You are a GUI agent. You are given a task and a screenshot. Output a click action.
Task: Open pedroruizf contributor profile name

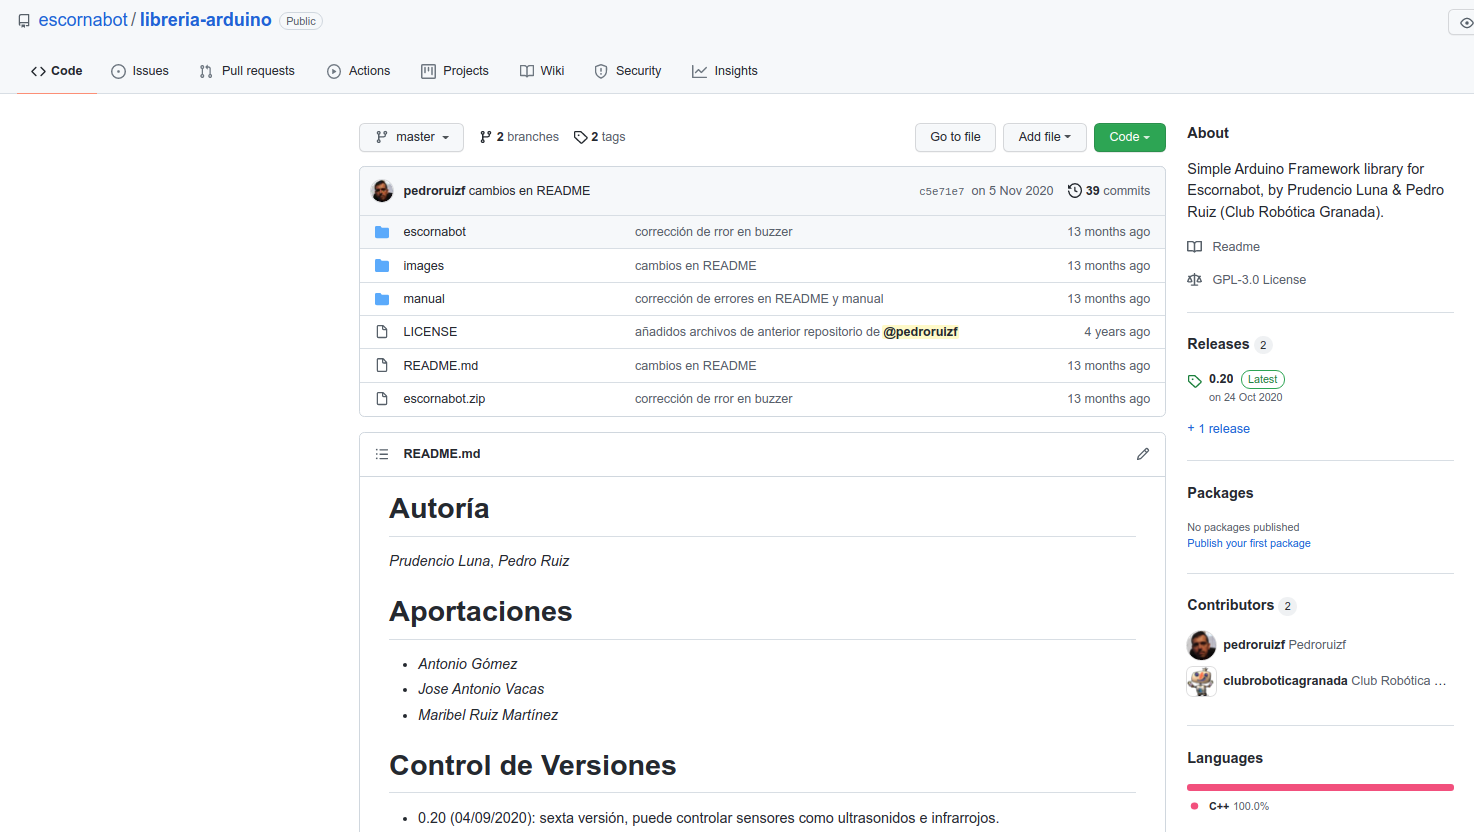tap(1254, 645)
